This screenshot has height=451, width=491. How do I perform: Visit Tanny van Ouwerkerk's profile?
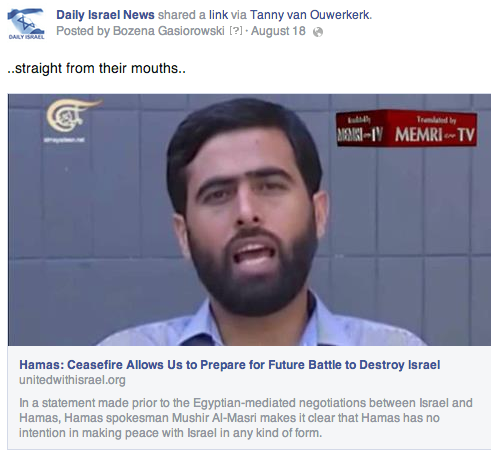click(x=310, y=15)
